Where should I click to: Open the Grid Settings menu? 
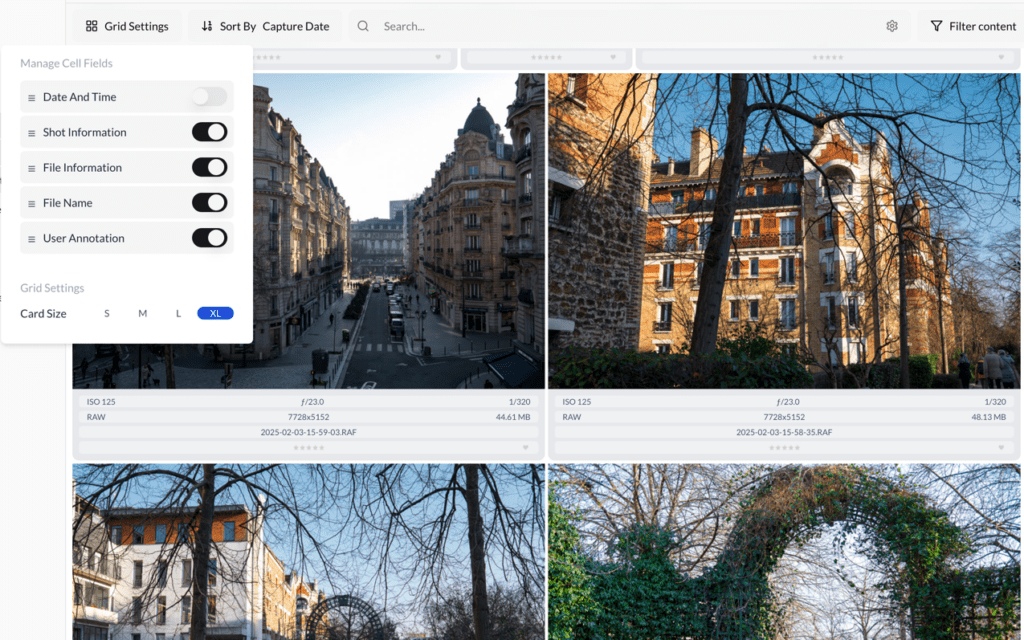pos(127,26)
